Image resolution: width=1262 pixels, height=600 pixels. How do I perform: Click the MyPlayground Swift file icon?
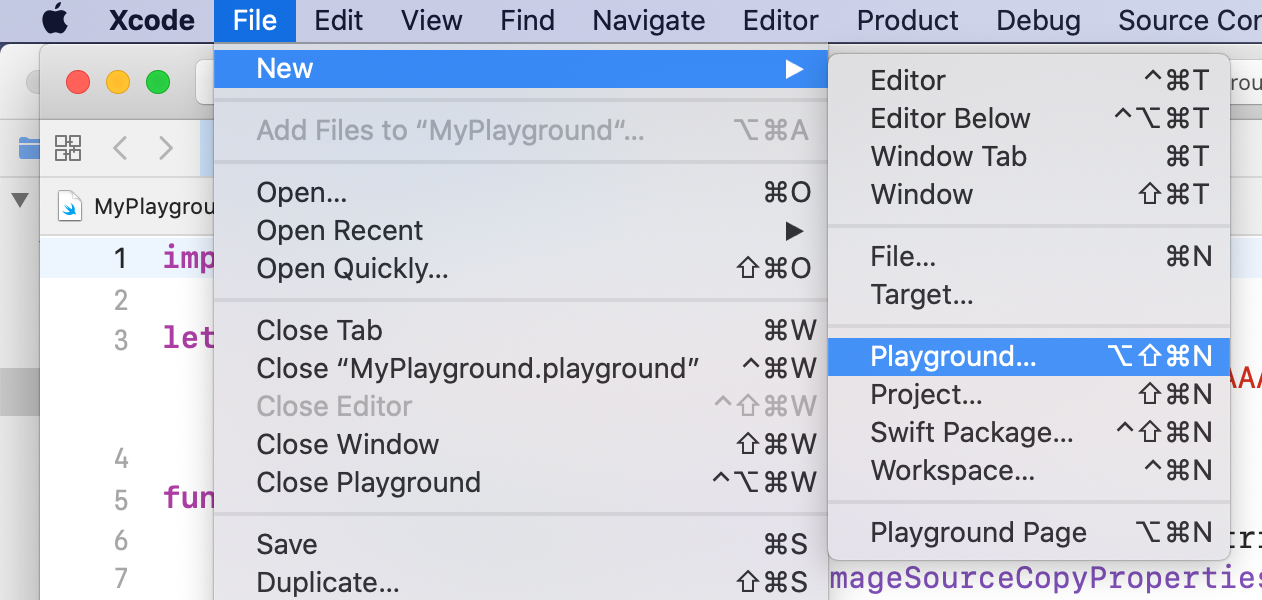click(70, 206)
